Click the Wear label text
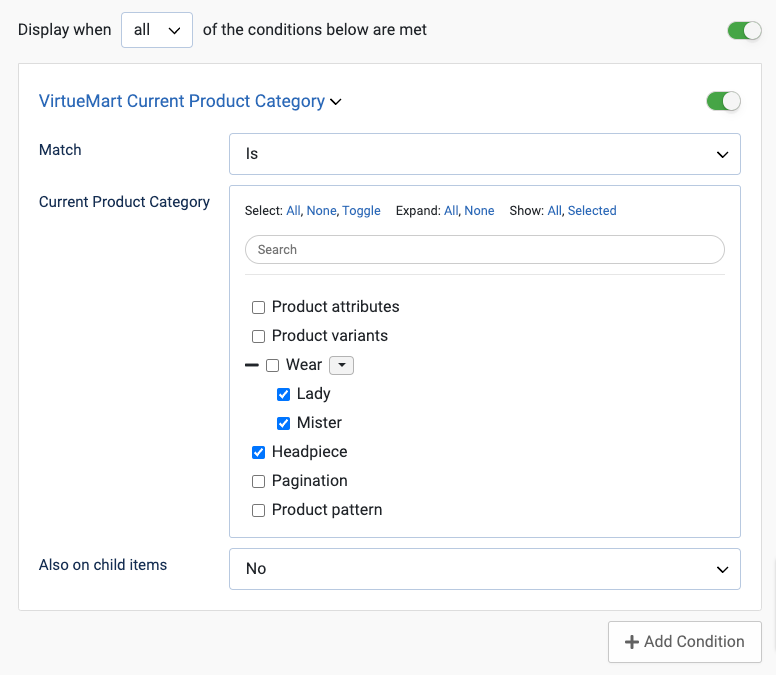The height and width of the screenshot is (675, 776). tap(304, 365)
